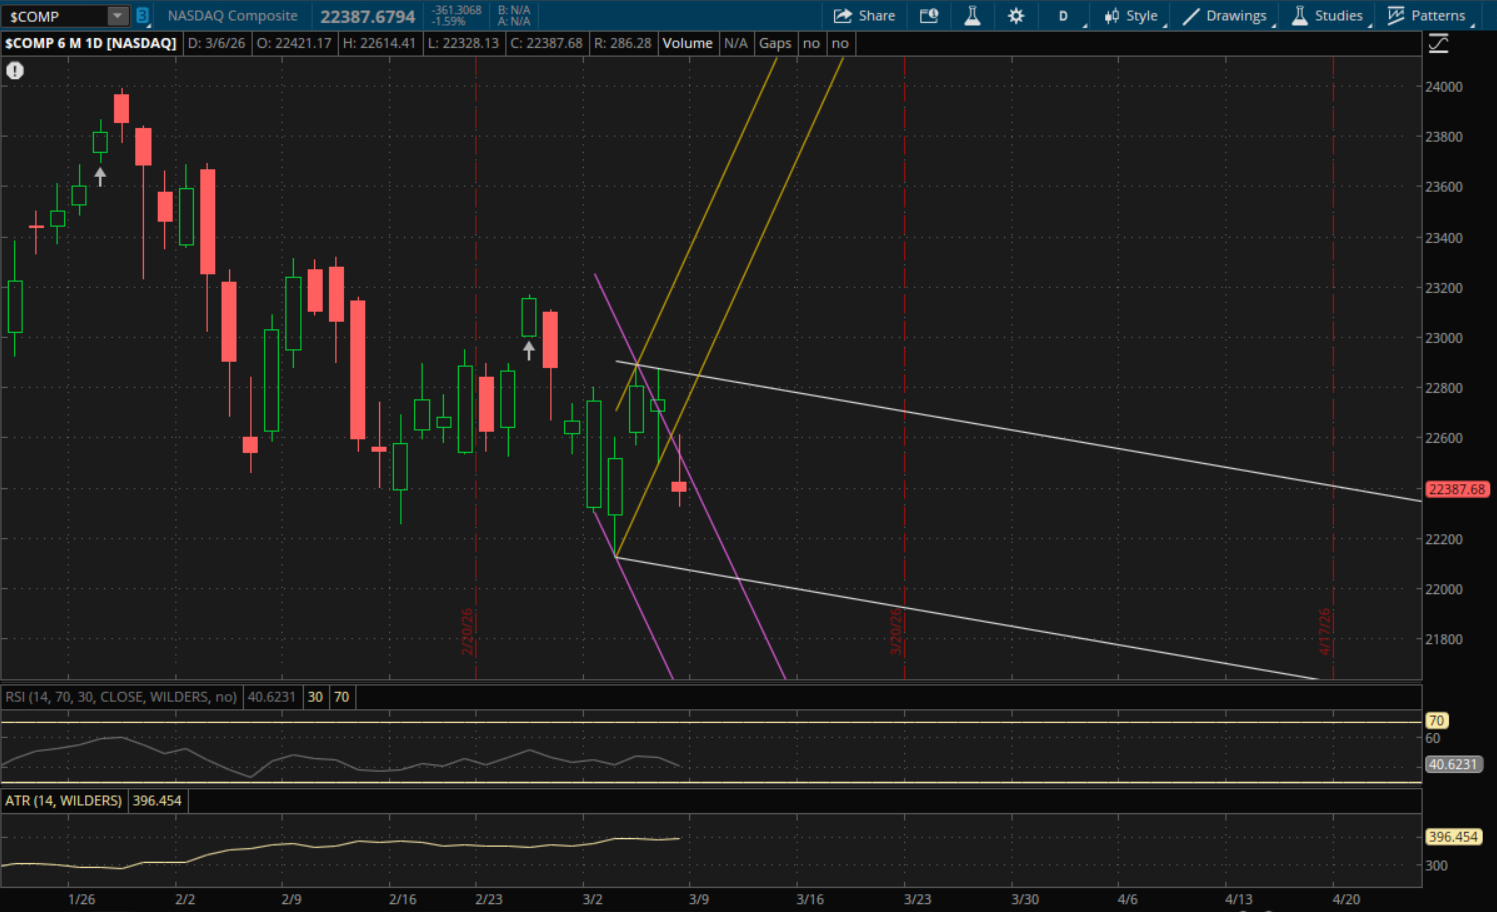
Task: Open the $COMP symbol dropdown arrow
Action: pos(118,16)
